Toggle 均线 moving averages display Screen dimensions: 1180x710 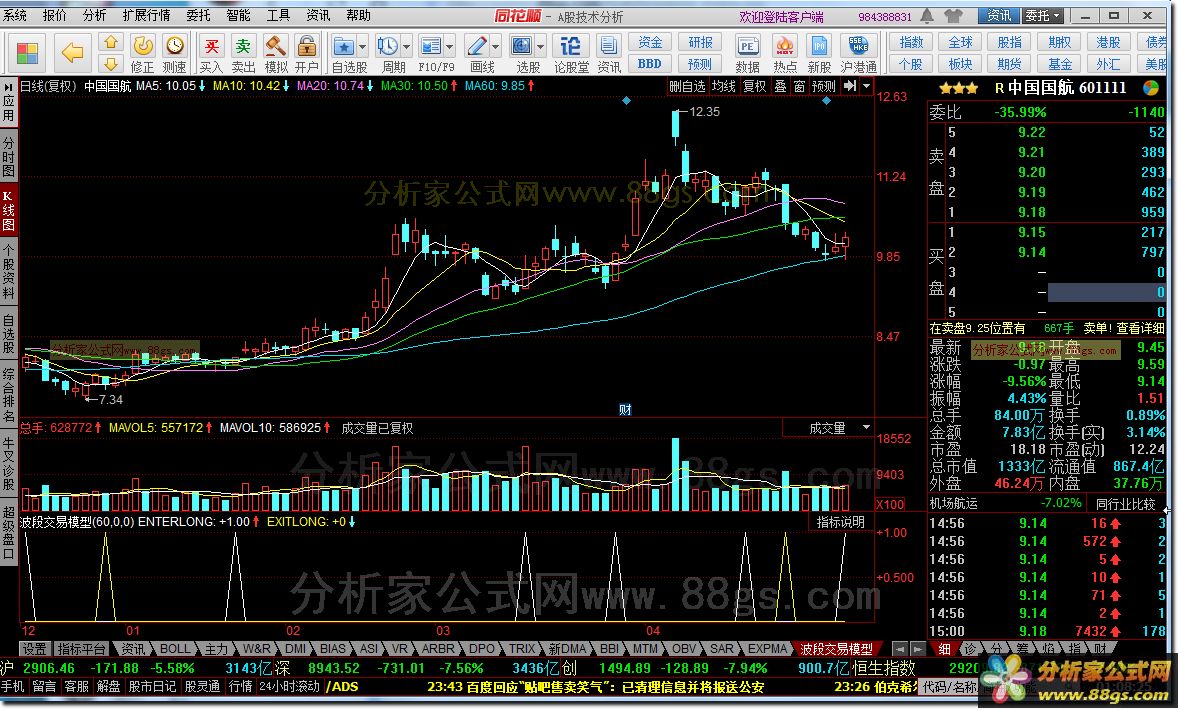724,87
